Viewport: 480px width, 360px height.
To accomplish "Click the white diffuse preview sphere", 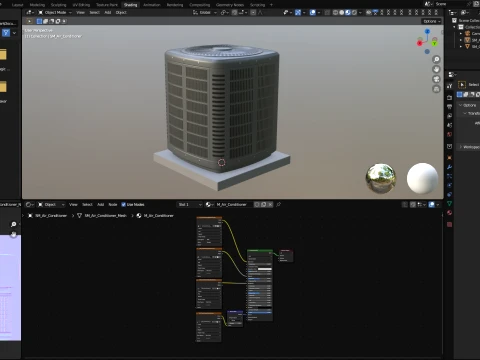I will [x=422, y=178].
